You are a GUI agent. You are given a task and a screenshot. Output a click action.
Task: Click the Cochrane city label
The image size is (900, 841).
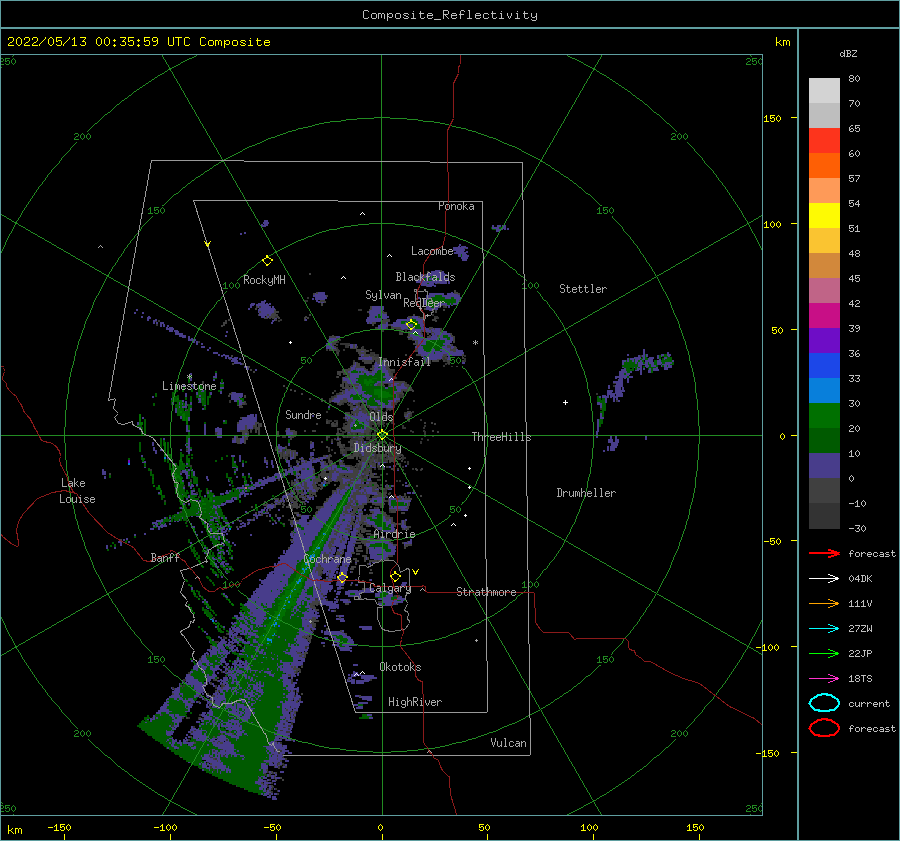point(327,559)
